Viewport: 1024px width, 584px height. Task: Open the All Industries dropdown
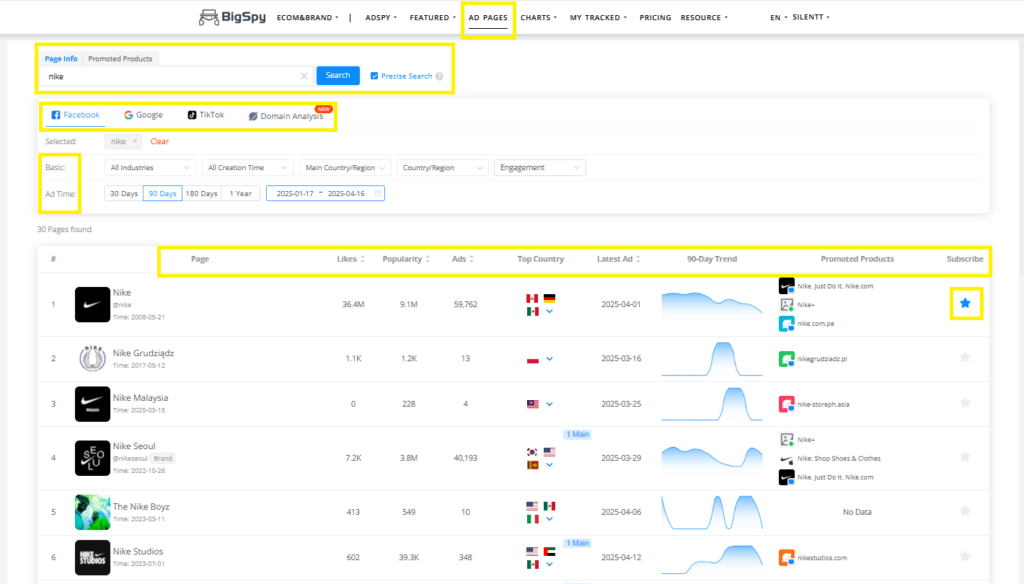(x=150, y=168)
